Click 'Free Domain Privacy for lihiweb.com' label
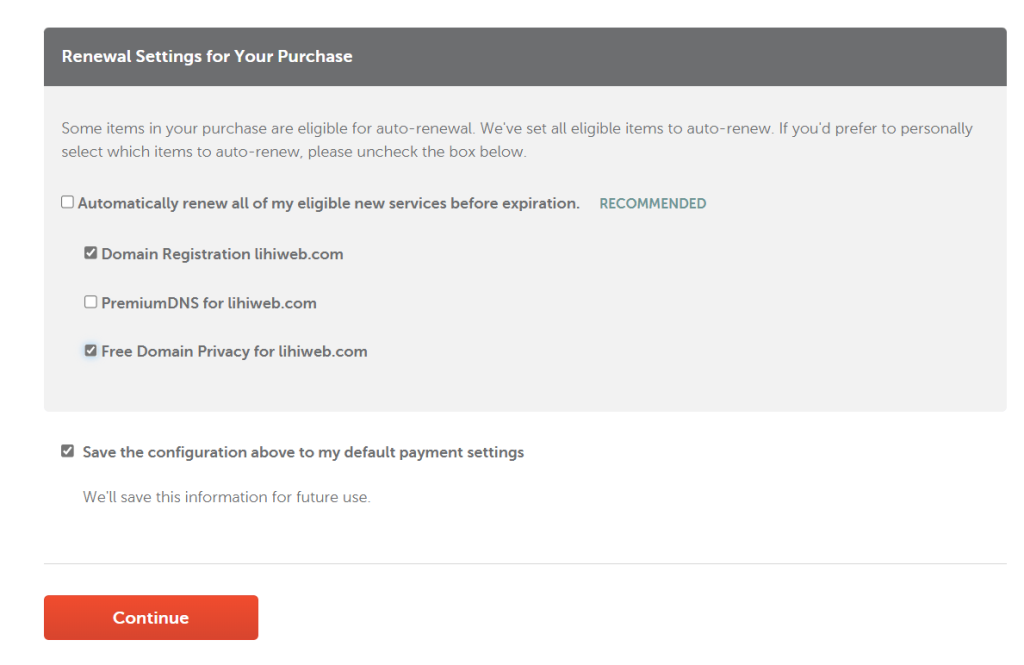The width and height of the screenshot is (1024, 665). coord(234,352)
